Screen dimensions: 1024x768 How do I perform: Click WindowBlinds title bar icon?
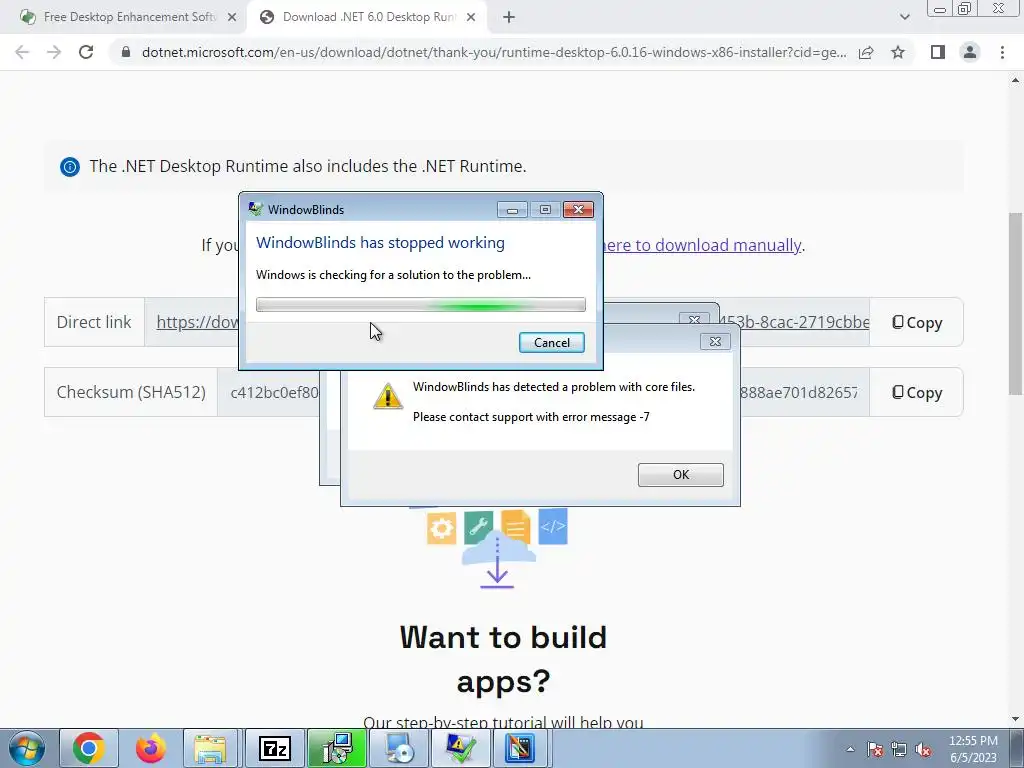coord(255,209)
